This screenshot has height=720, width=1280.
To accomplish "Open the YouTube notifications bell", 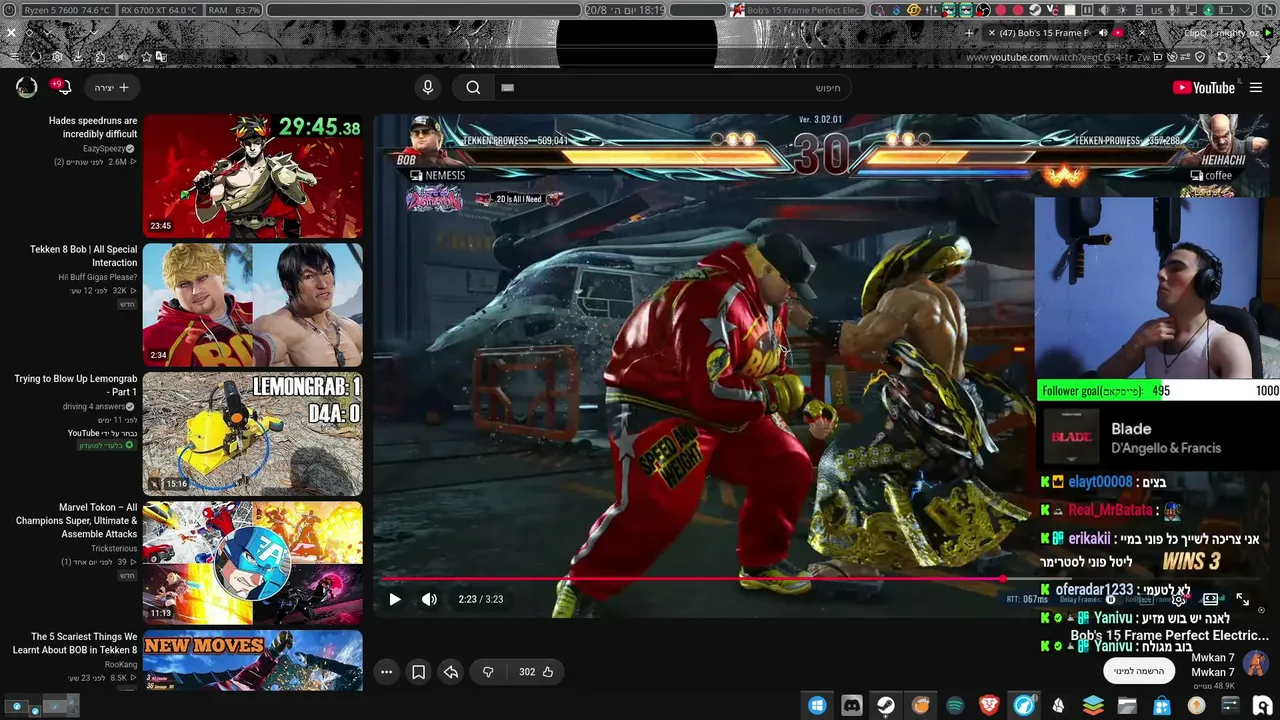I will [x=62, y=88].
